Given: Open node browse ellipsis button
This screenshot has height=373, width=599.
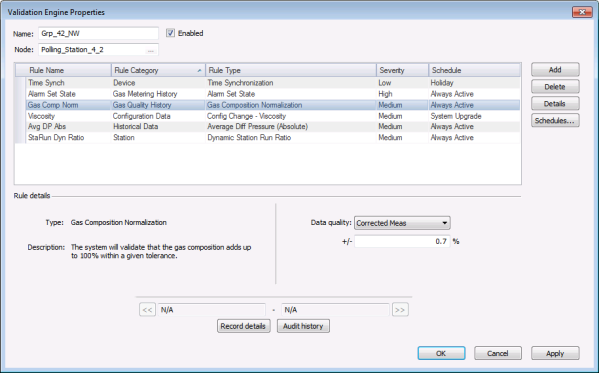Looking at the screenshot, I should pos(151,50).
